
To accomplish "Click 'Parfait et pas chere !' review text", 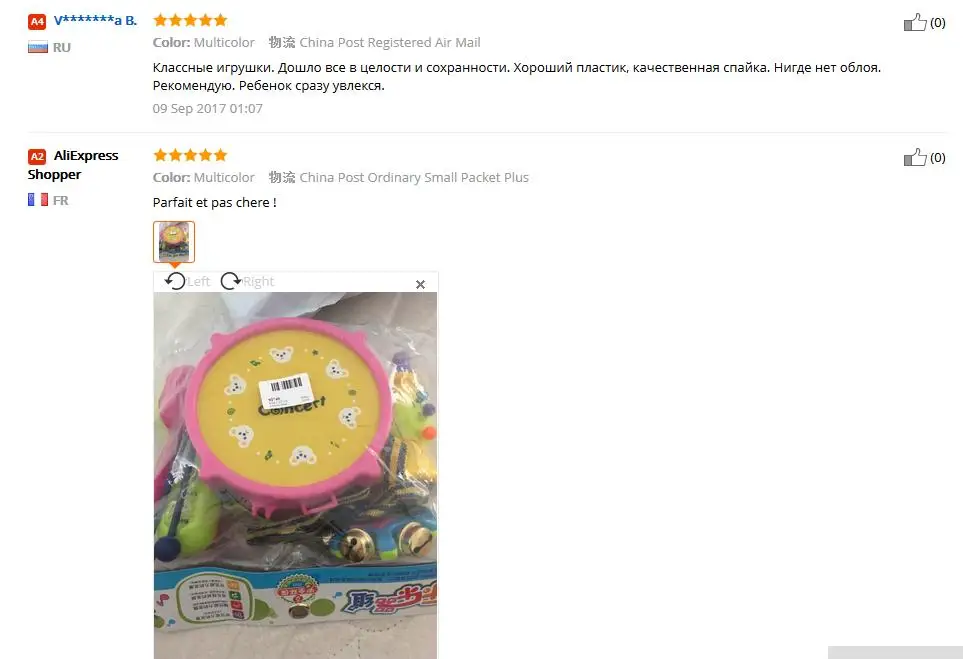I will [x=214, y=202].
